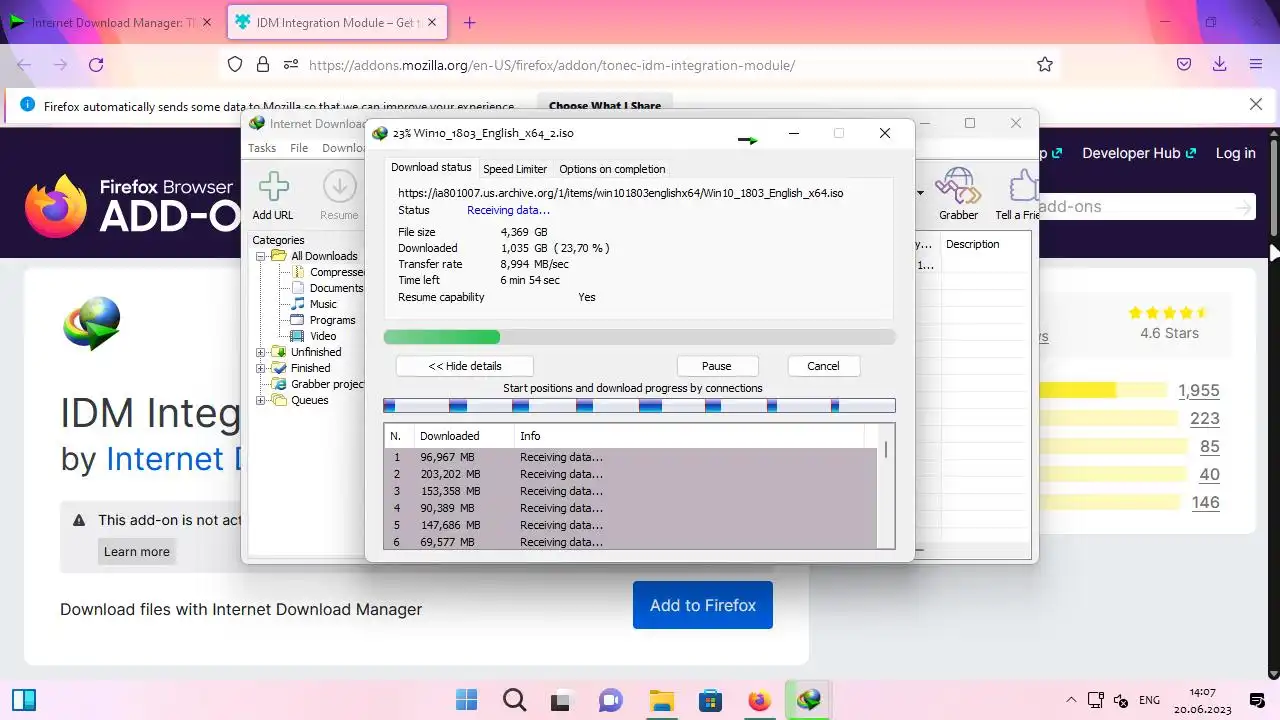Bookmark this page with the star icon

[1045, 65]
